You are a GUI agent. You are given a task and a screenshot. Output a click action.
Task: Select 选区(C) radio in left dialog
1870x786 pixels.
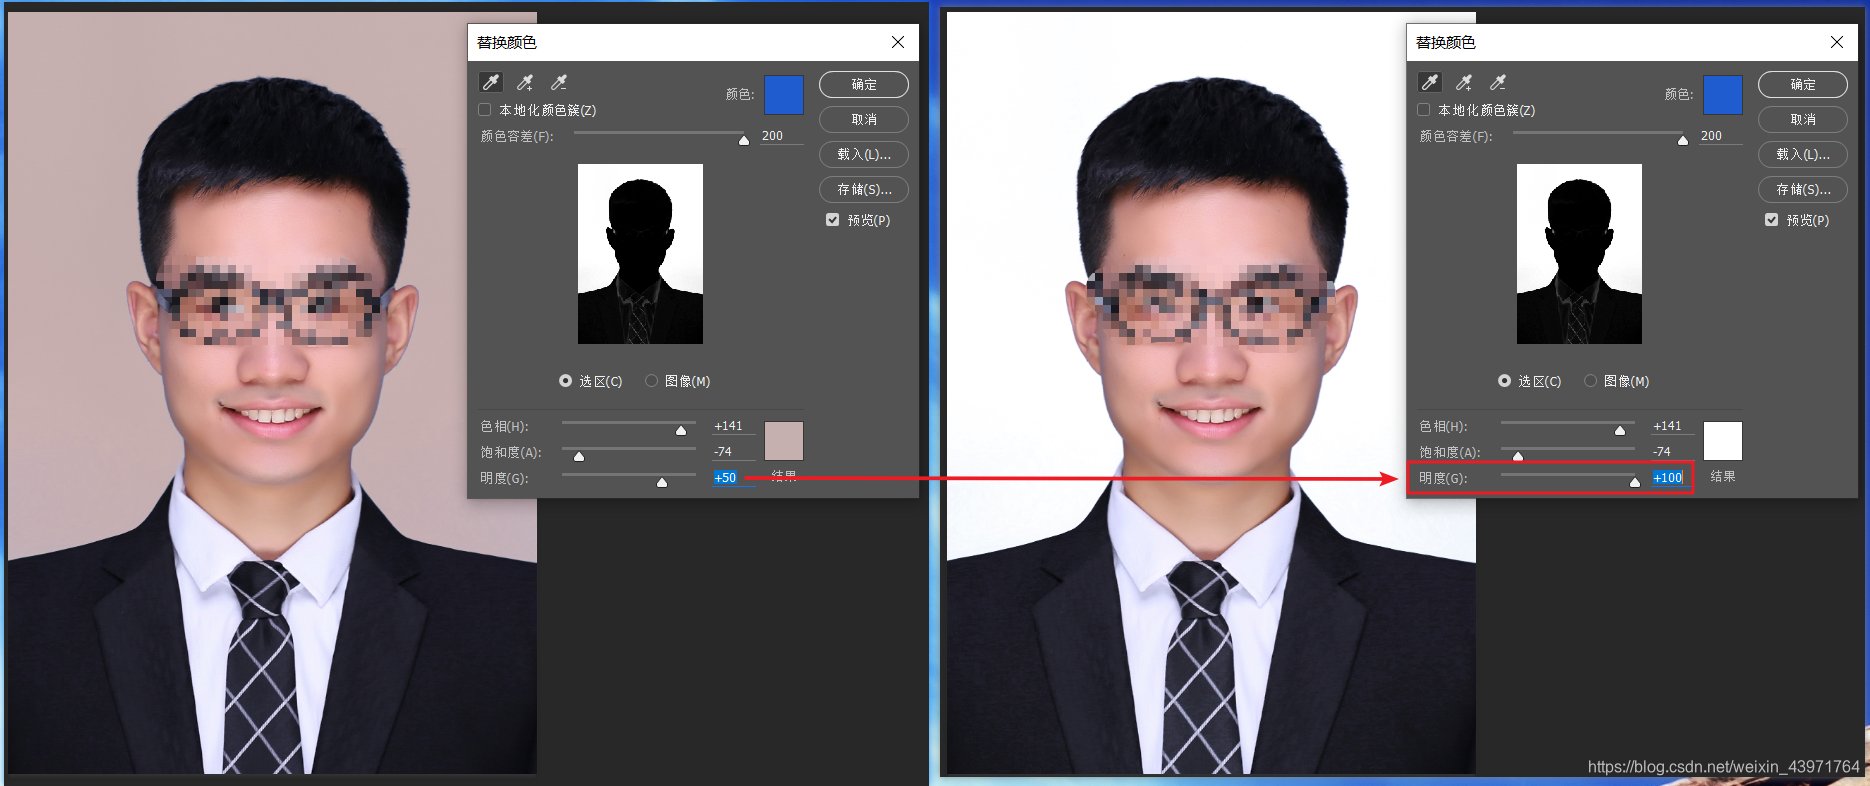566,381
